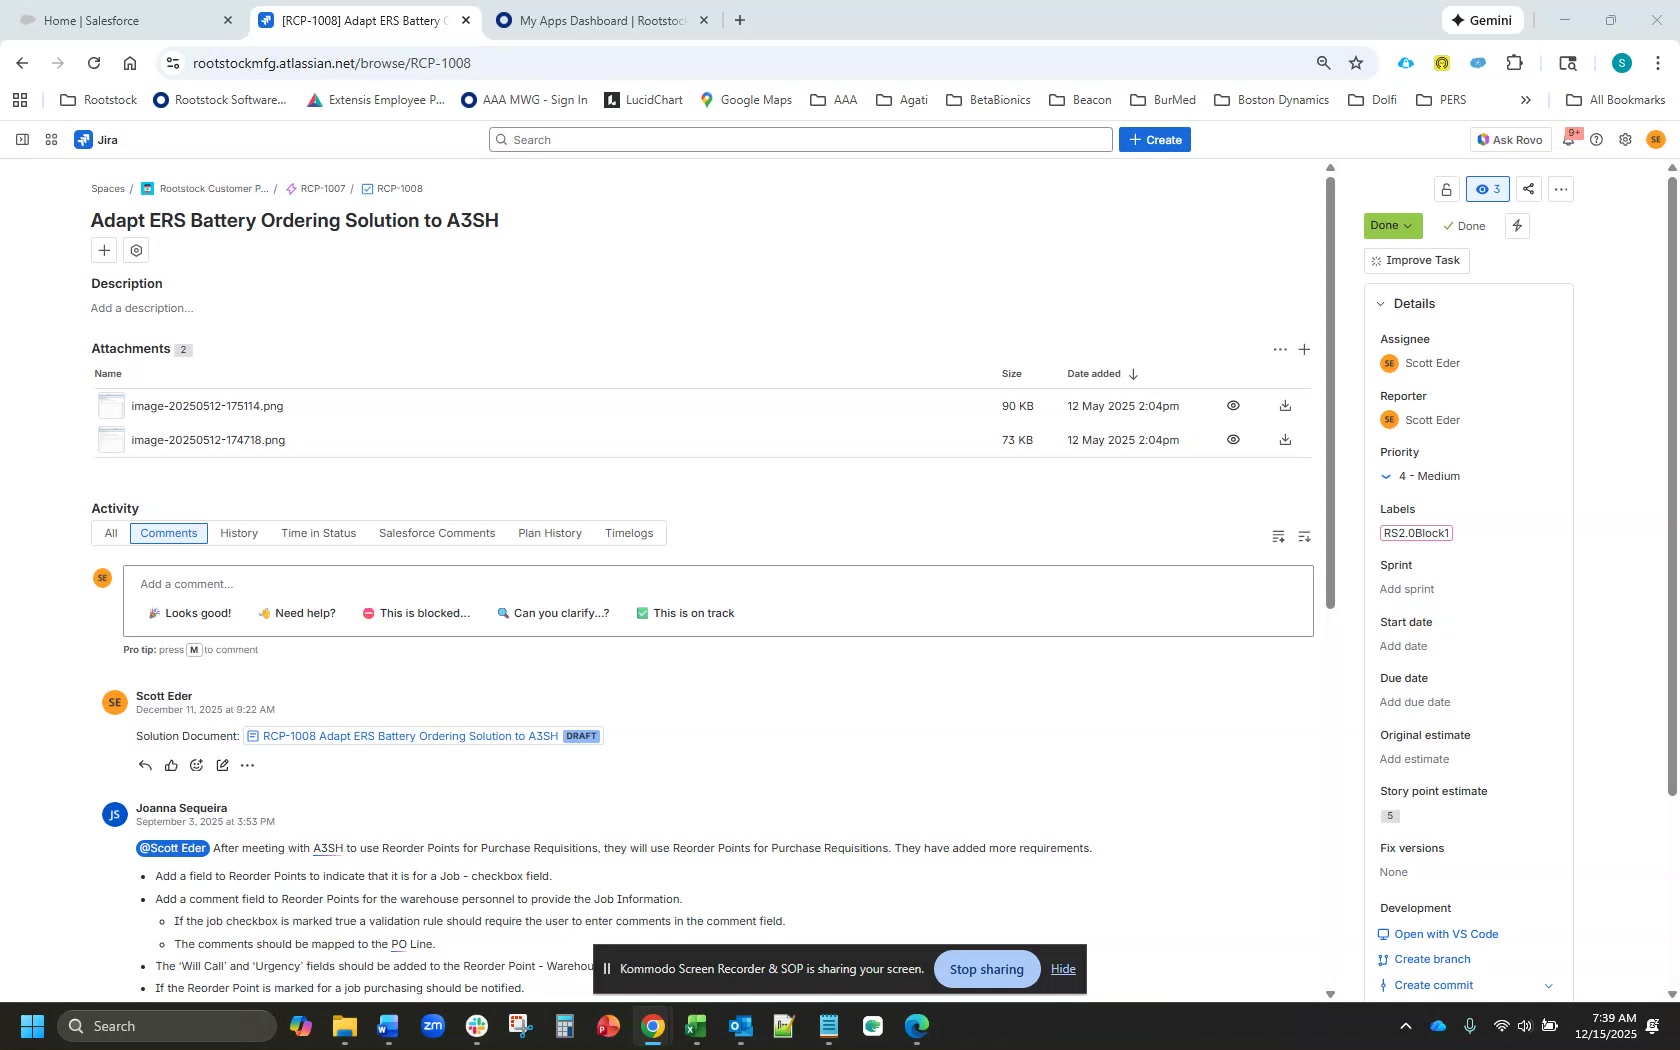The height and width of the screenshot is (1050, 1680).
Task: Add a work item with the plus button under title
Action: click(x=104, y=250)
